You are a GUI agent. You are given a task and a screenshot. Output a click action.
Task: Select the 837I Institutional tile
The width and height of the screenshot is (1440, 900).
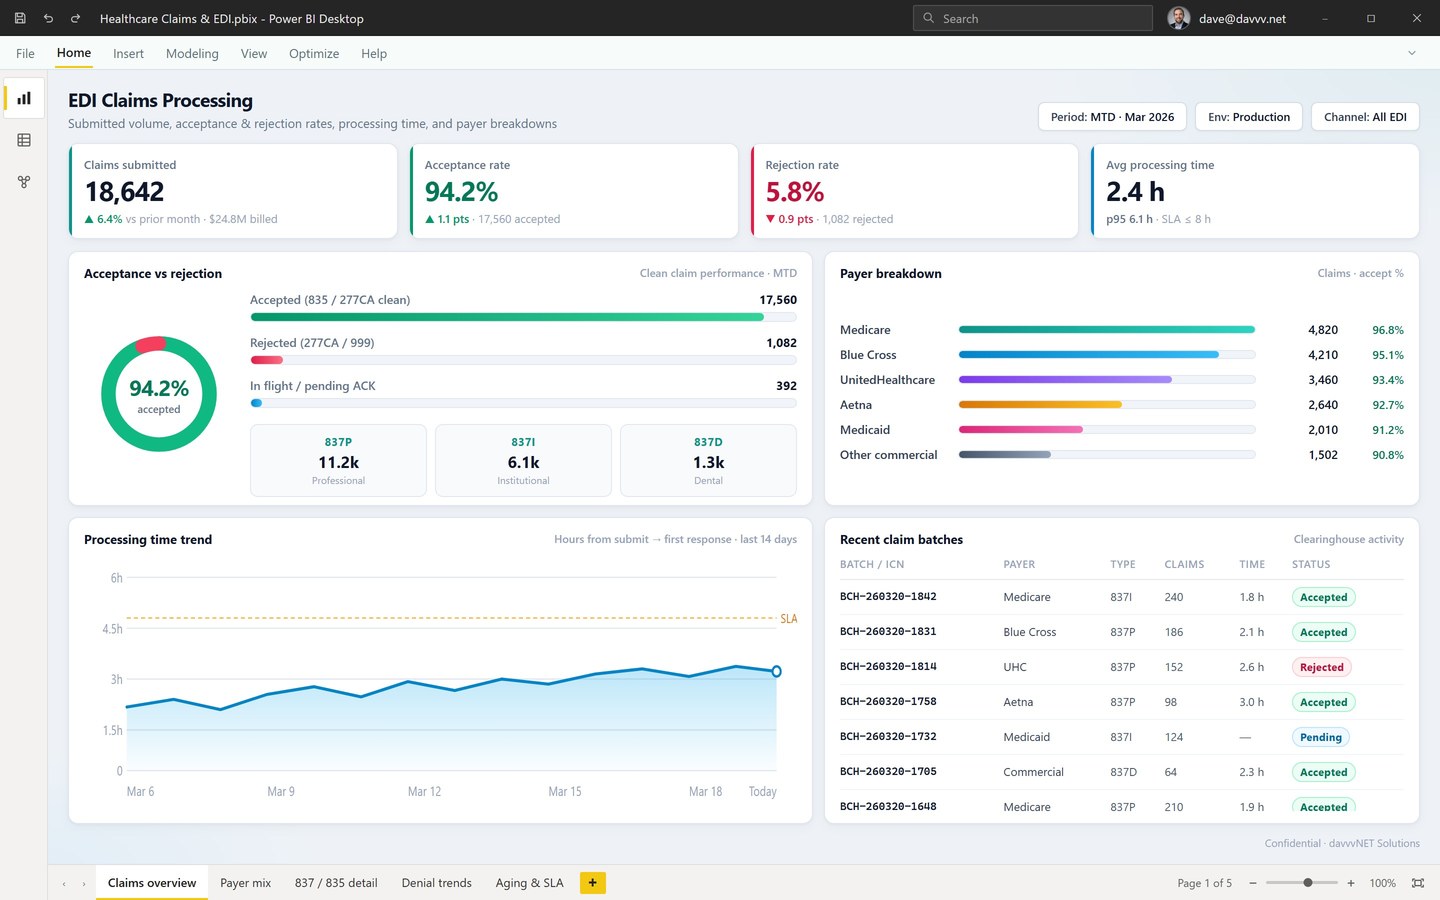(x=523, y=461)
